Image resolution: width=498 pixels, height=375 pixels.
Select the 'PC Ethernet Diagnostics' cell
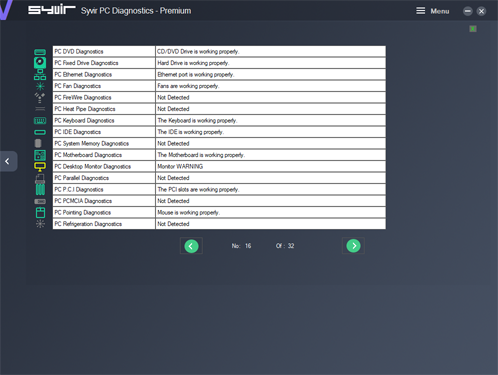(104, 75)
